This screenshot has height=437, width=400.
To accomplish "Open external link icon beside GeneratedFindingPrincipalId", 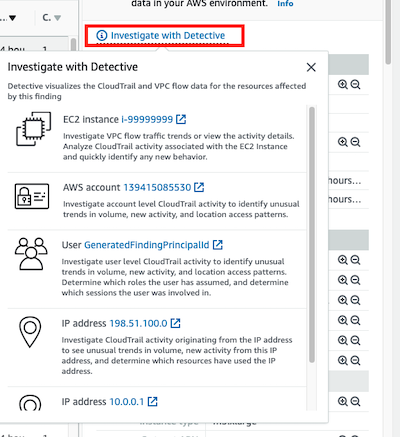I will coord(218,245).
